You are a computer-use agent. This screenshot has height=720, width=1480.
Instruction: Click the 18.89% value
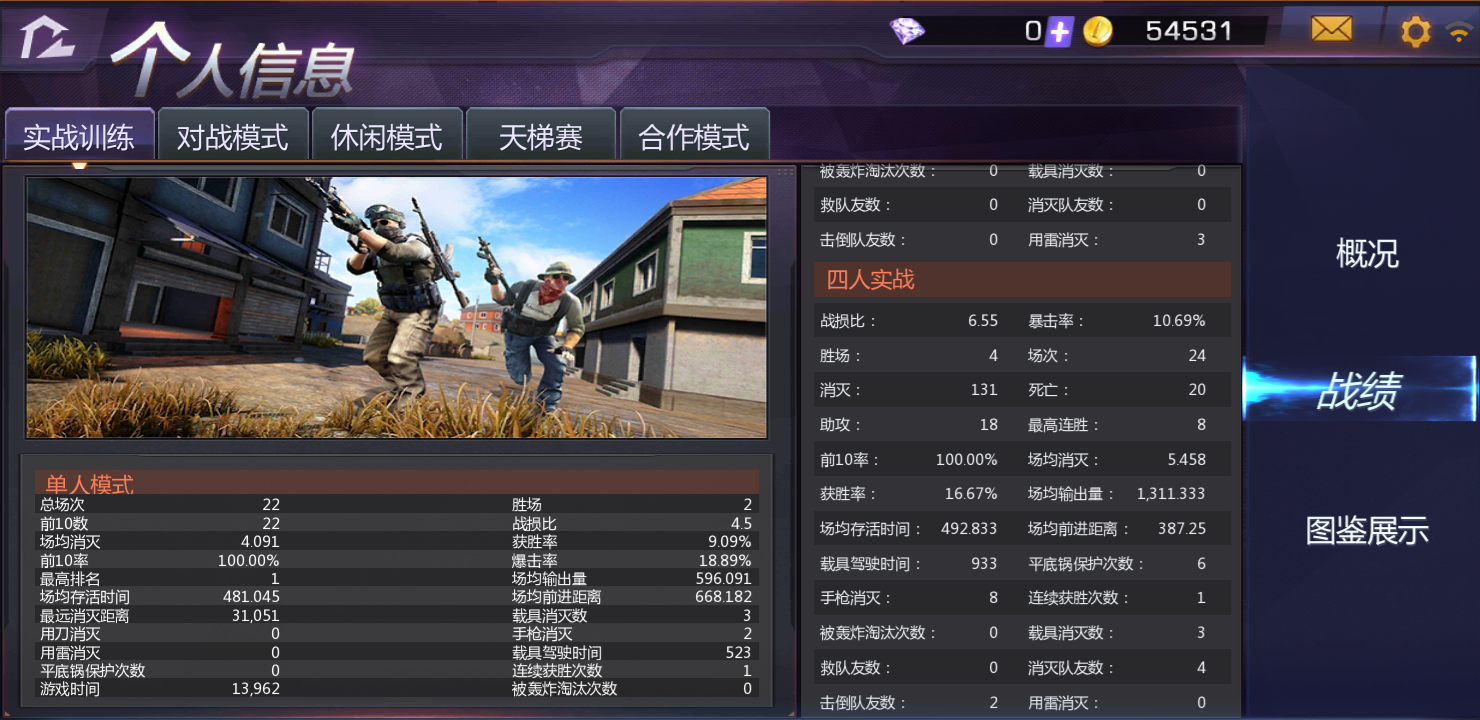tap(725, 560)
